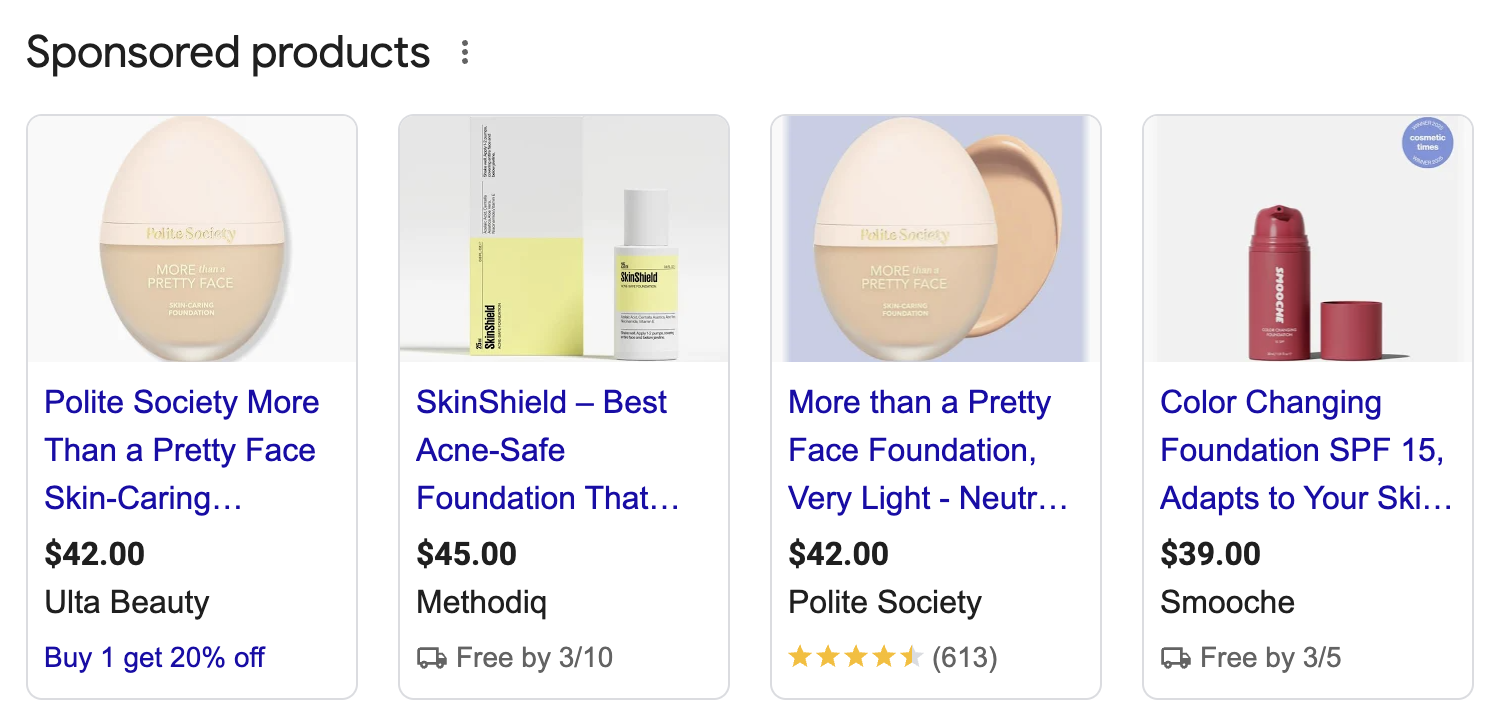Image resolution: width=1502 pixels, height=720 pixels.
Task: Open the Polite Society egg-shaped foundation image
Action: pos(192,238)
